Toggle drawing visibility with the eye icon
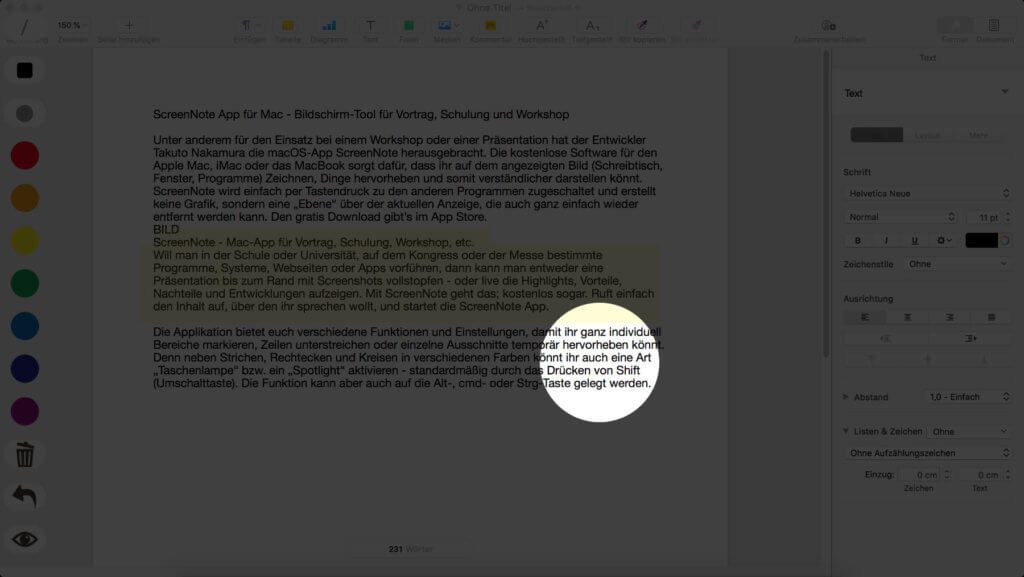The image size is (1024, 577). point(25,539)
